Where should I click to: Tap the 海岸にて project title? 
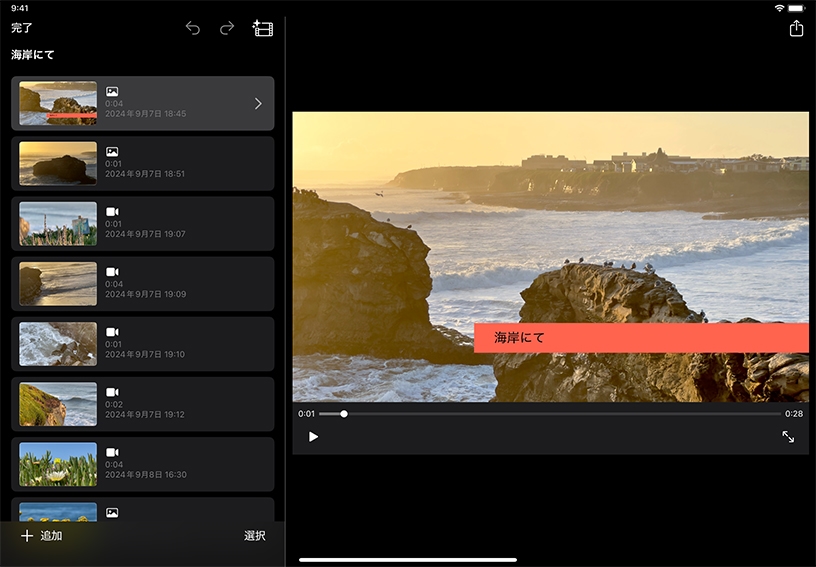pos(33,55)
